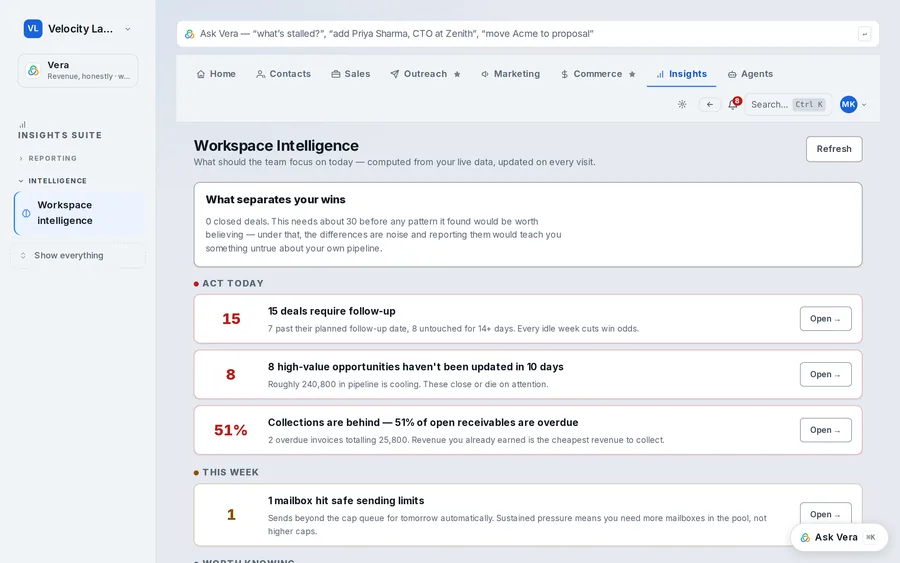Click the "THIS WEEK" section label
Screen dimensions: 900x563
pyautogui.click(x=230, y=472)
